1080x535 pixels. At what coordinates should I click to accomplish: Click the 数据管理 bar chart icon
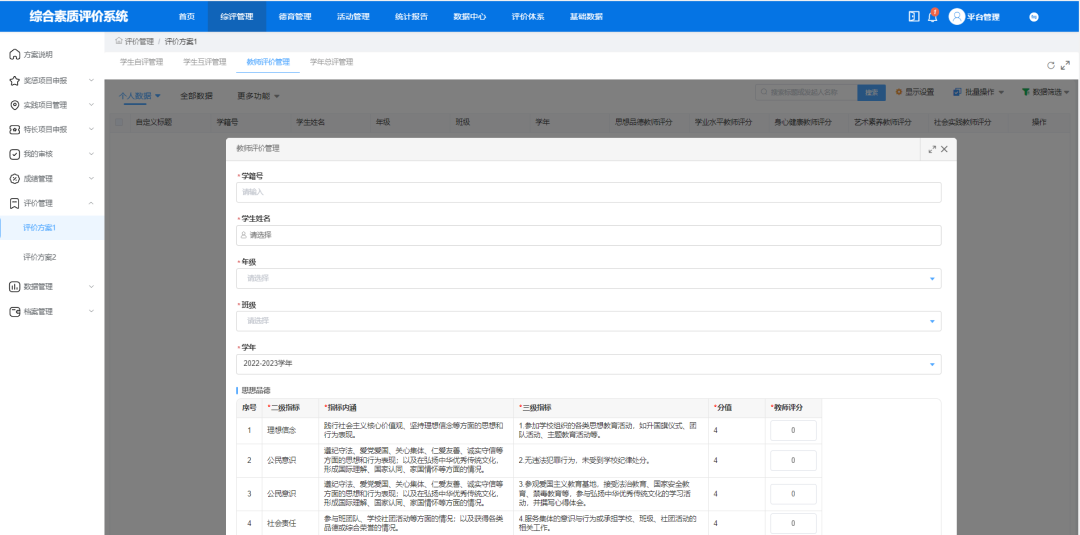coord(14,287)
